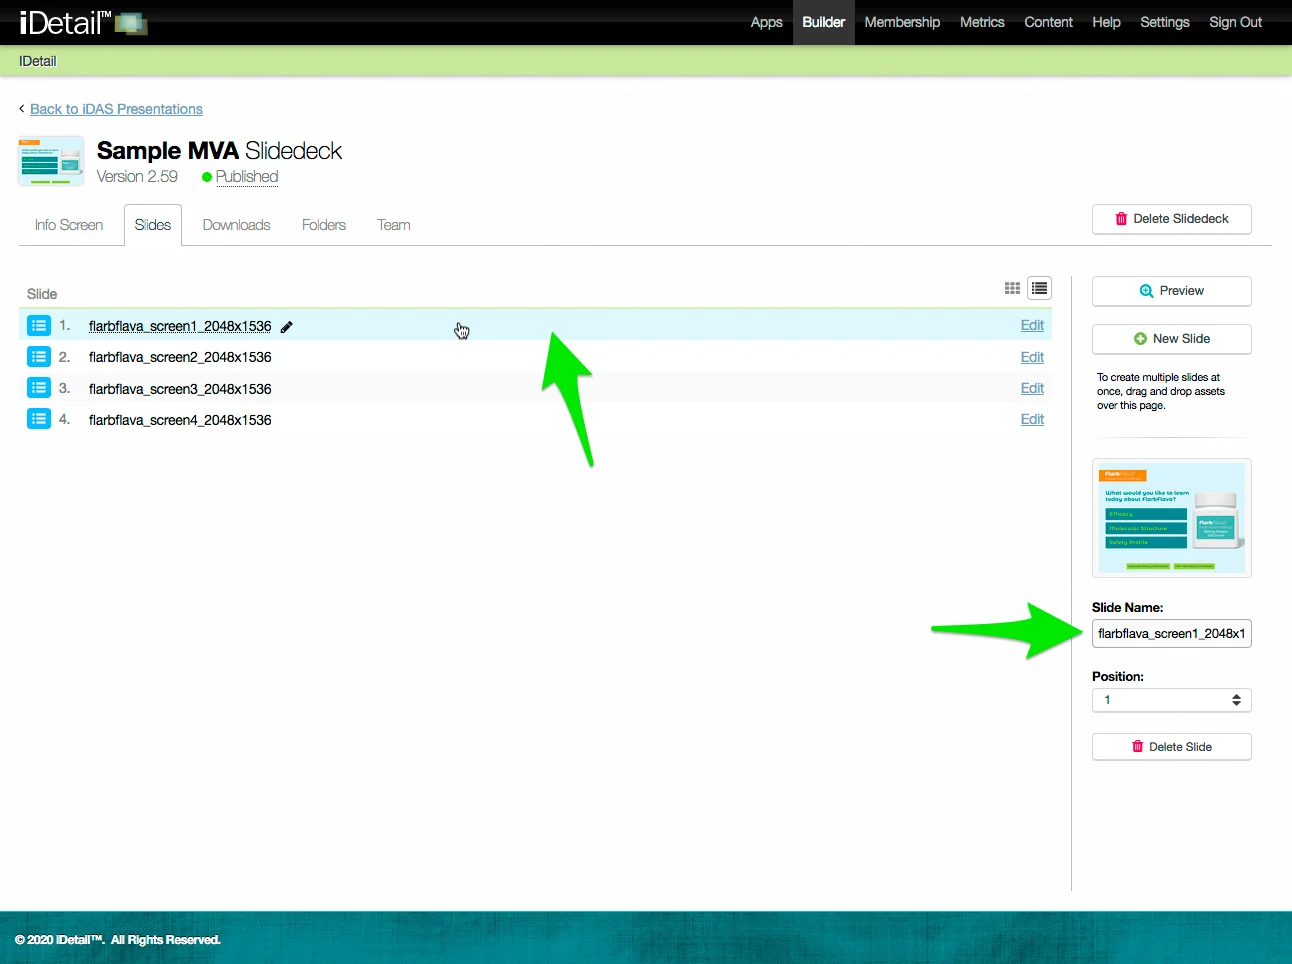Switch to the Team tab
Screen dimensions: 1292x964
point(394,225)
